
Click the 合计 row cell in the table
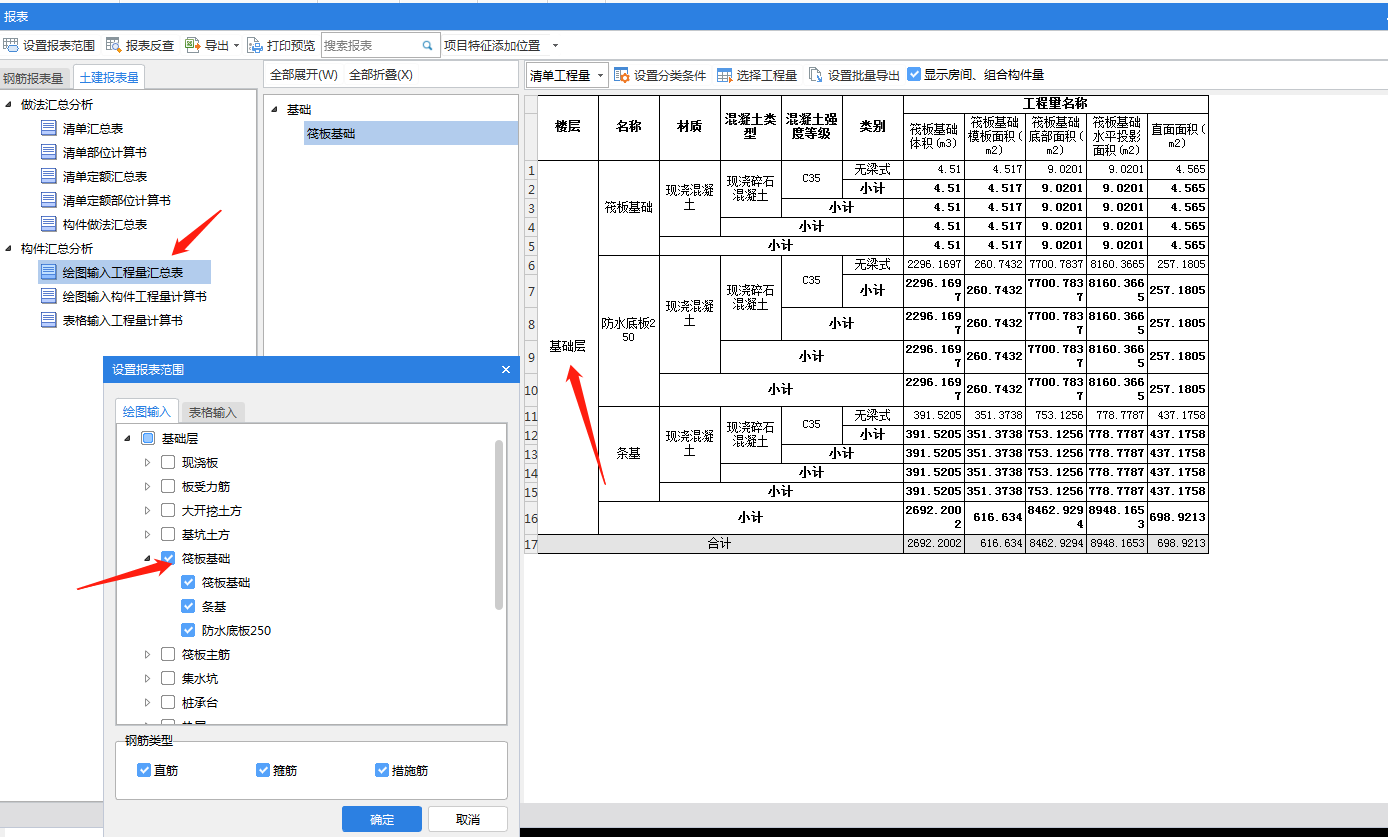(720, 544)
